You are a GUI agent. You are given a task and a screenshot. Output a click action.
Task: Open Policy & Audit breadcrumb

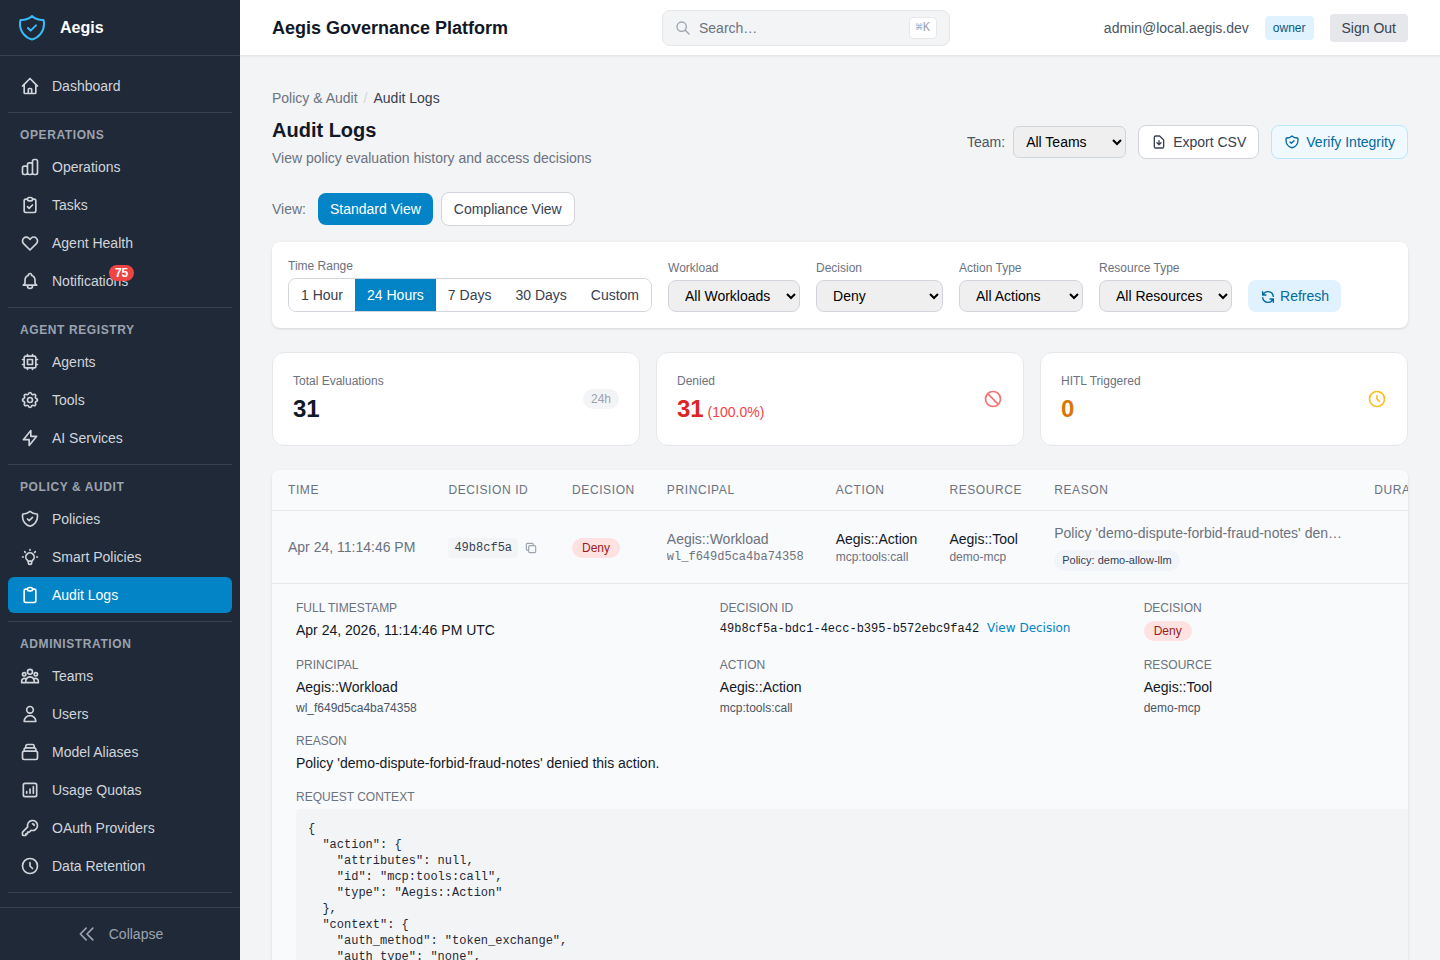314,98
